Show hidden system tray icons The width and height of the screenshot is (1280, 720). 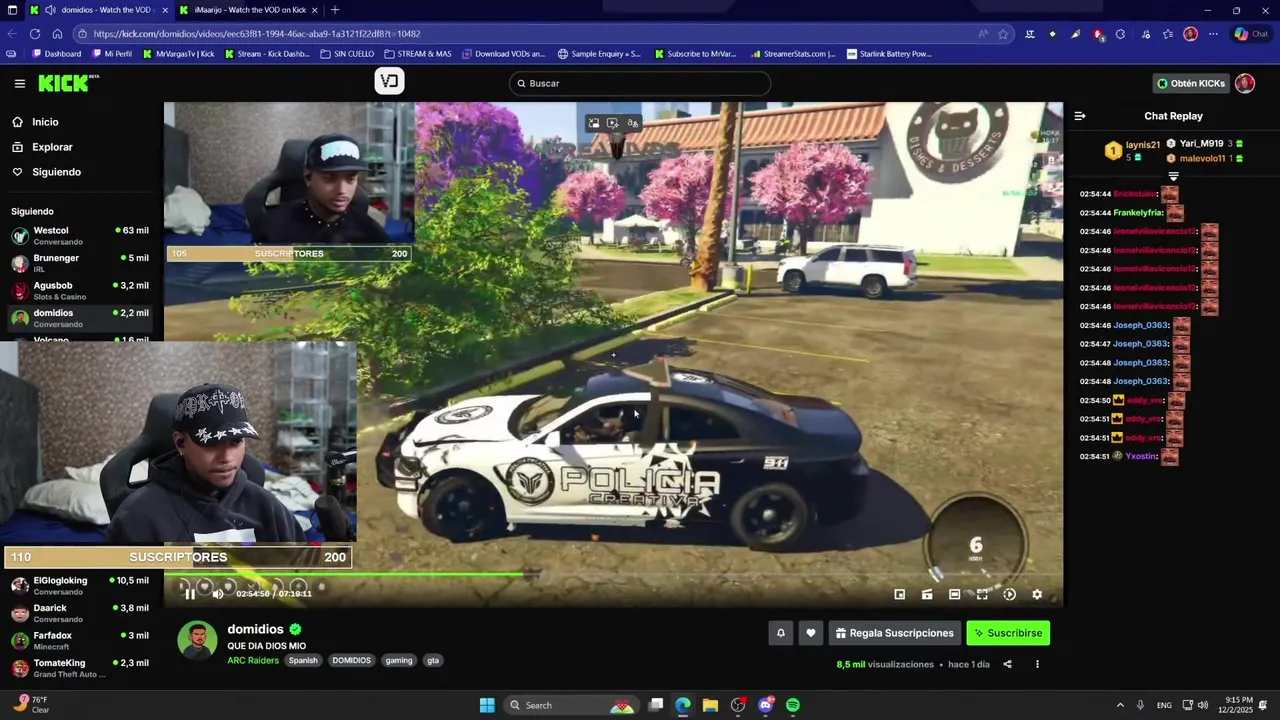1119,705
